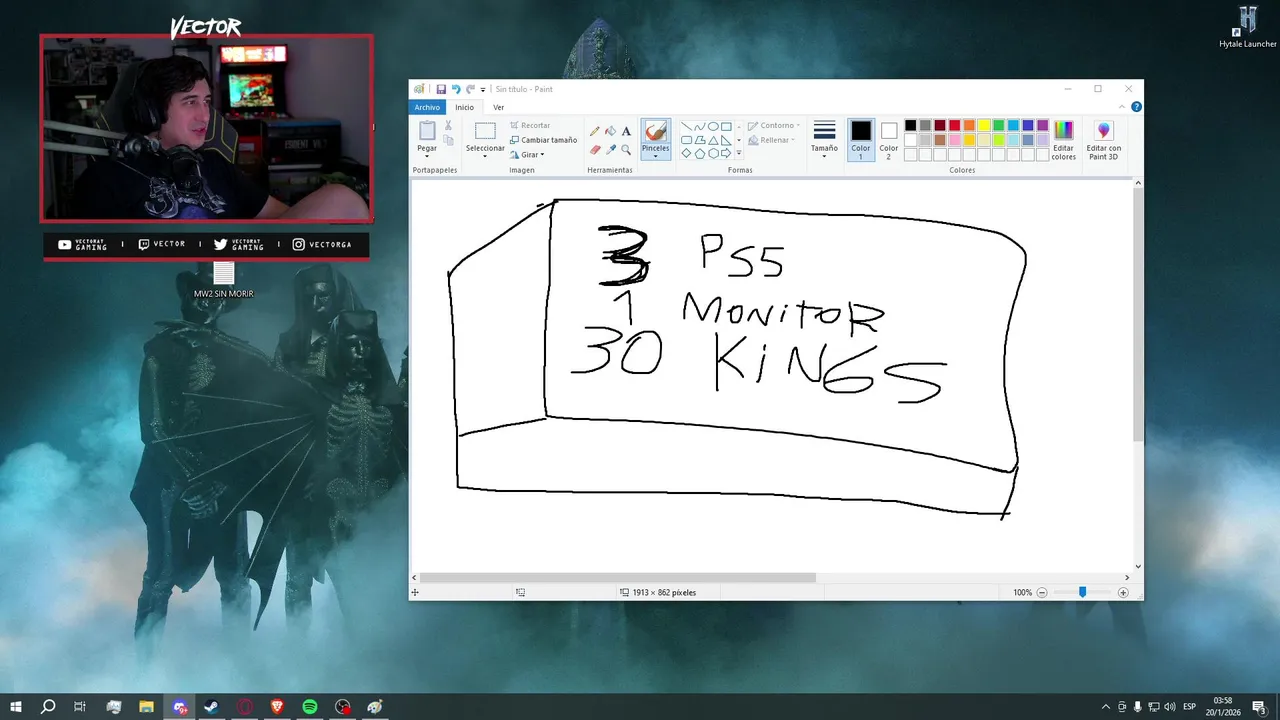The height and width of the screenshot is (720, 1280).
Task: Select the Pencil tool in Paint
Action: coord(595,131)
